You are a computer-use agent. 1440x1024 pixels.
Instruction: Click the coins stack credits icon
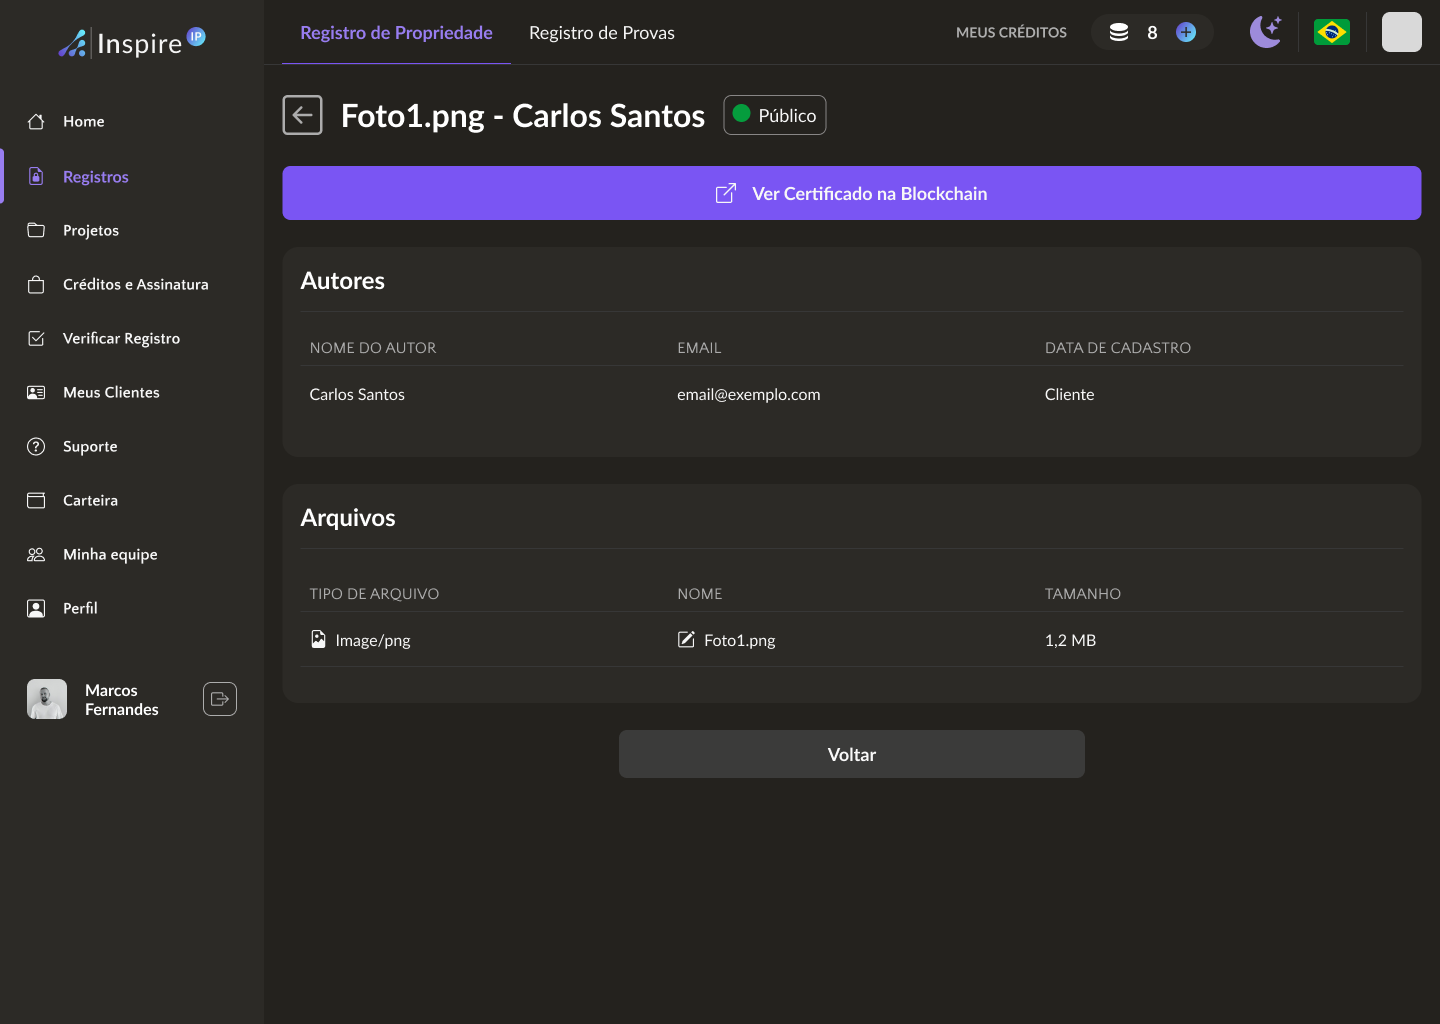[x=1119, y=32]
